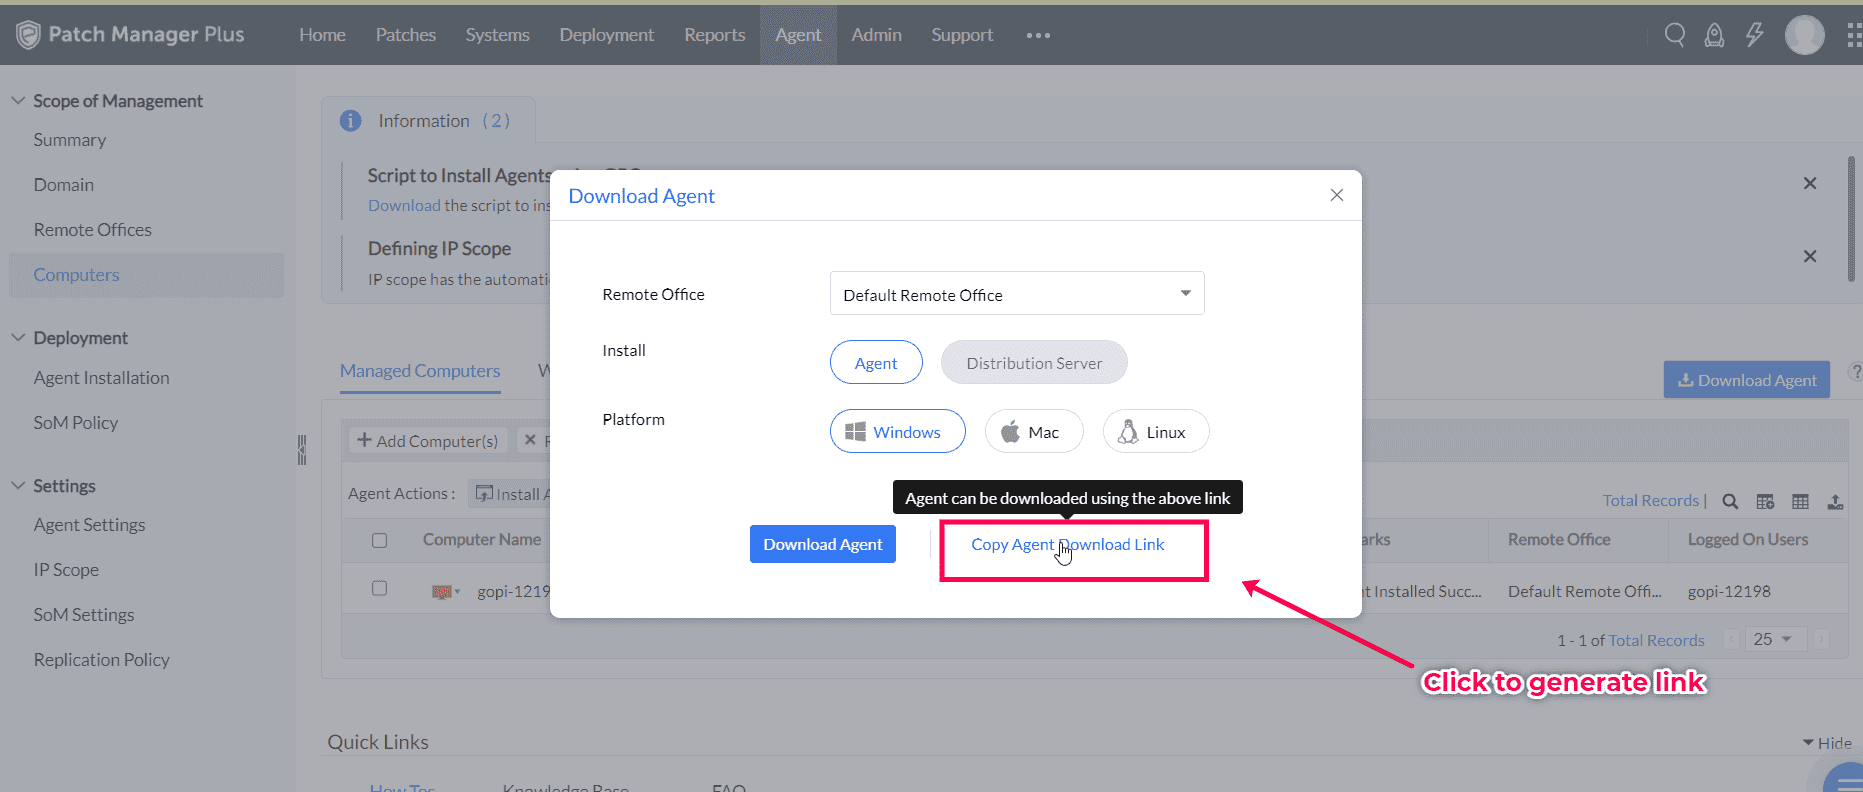1863x792 pixels.
Task: Click the X button beside Add Computer(s)
Action: tap(530, 440)
